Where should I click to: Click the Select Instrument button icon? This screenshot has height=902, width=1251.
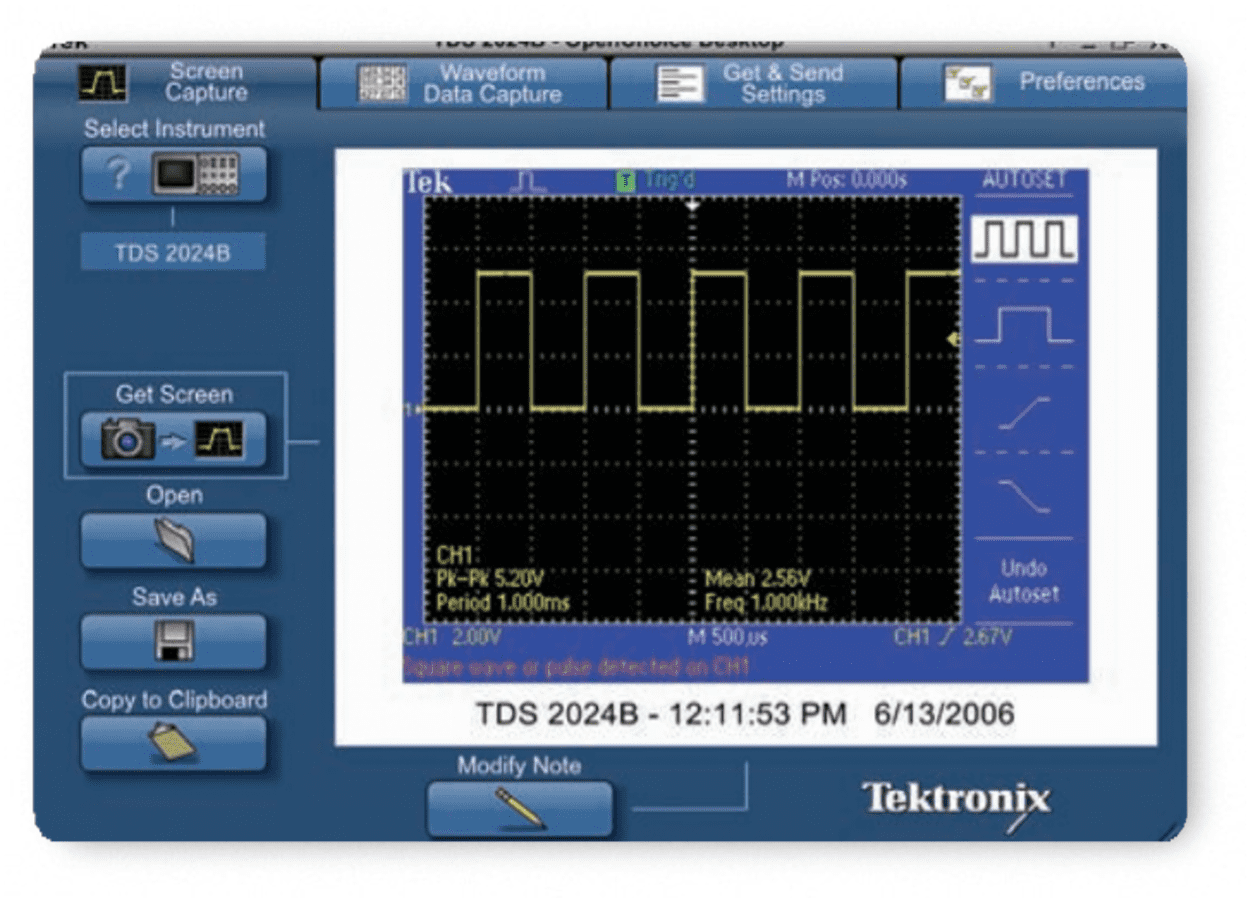coord(174,175)
